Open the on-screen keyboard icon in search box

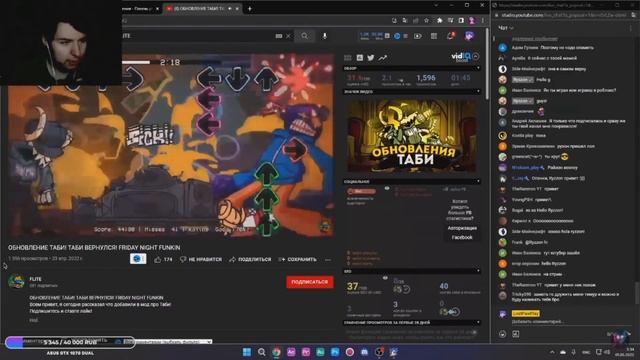coord(279,36)
